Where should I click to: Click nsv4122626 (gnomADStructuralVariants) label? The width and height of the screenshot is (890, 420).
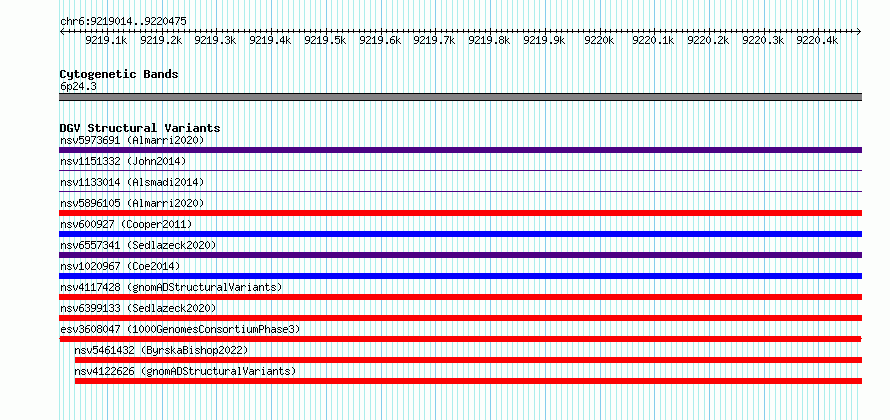tap(185, 371)
